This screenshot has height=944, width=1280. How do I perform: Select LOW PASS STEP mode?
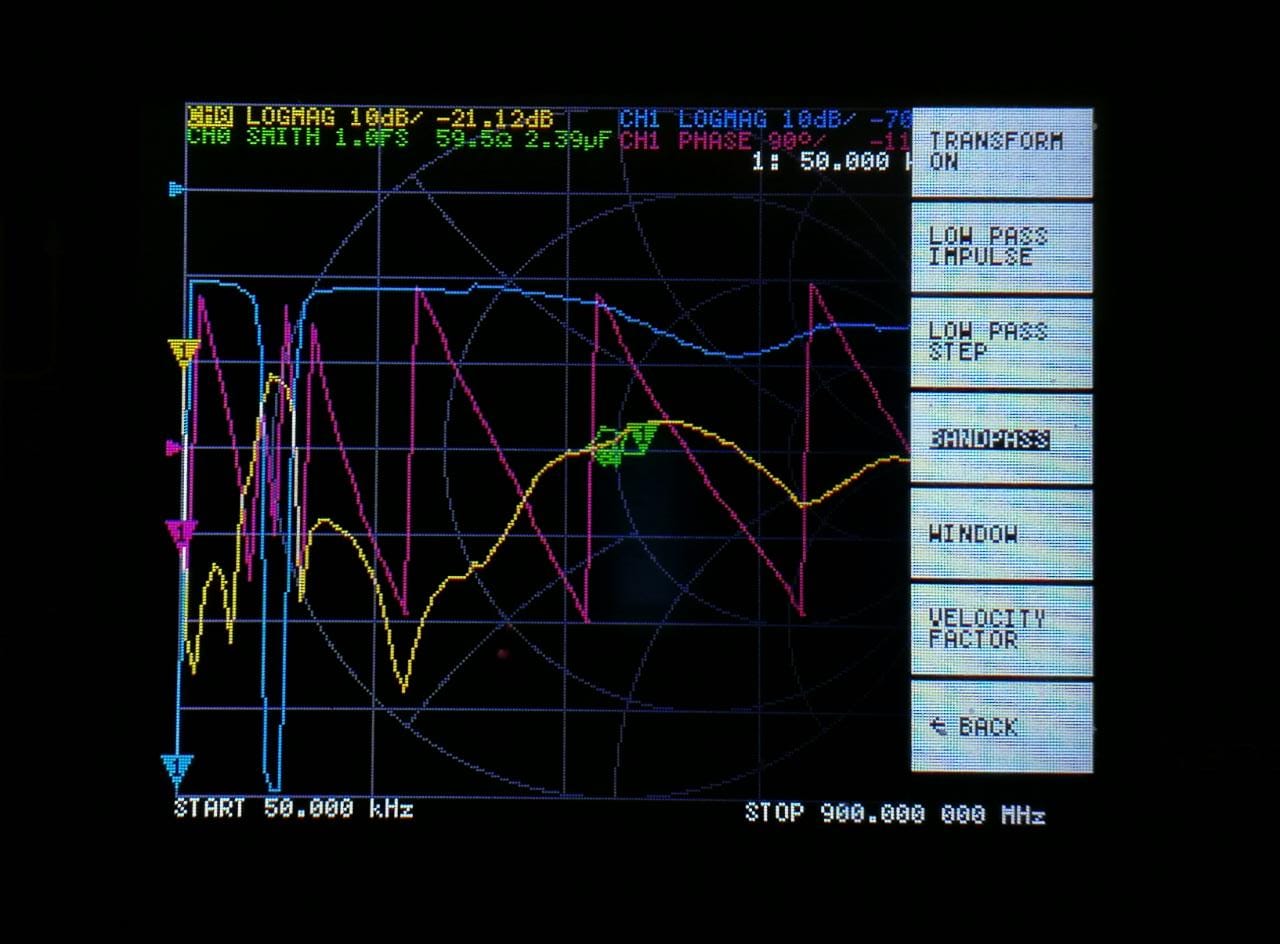click(1001, 342)
